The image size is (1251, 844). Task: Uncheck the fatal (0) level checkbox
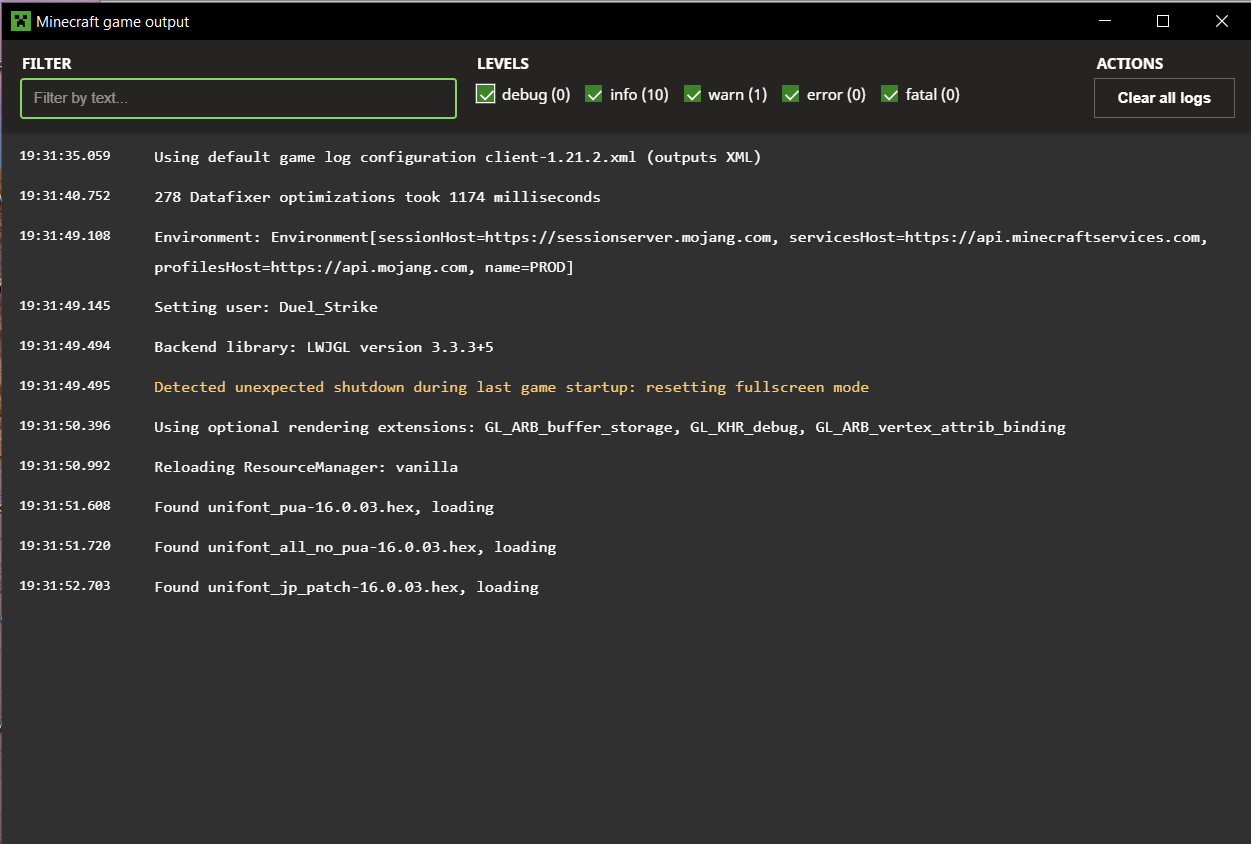click(890, 94)
